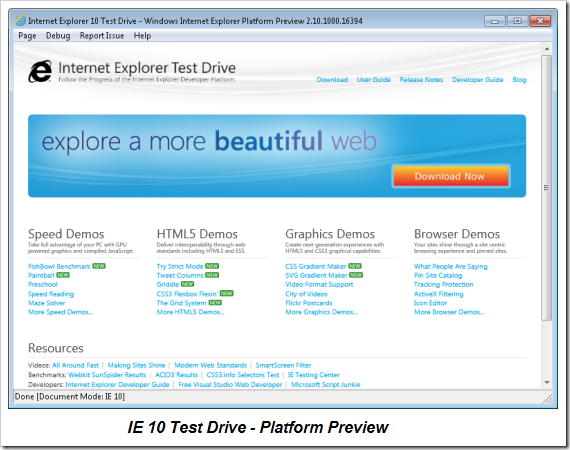Open the Griddle demo
The width and height of the screenshot is (570, 450).
coord(168,284)
